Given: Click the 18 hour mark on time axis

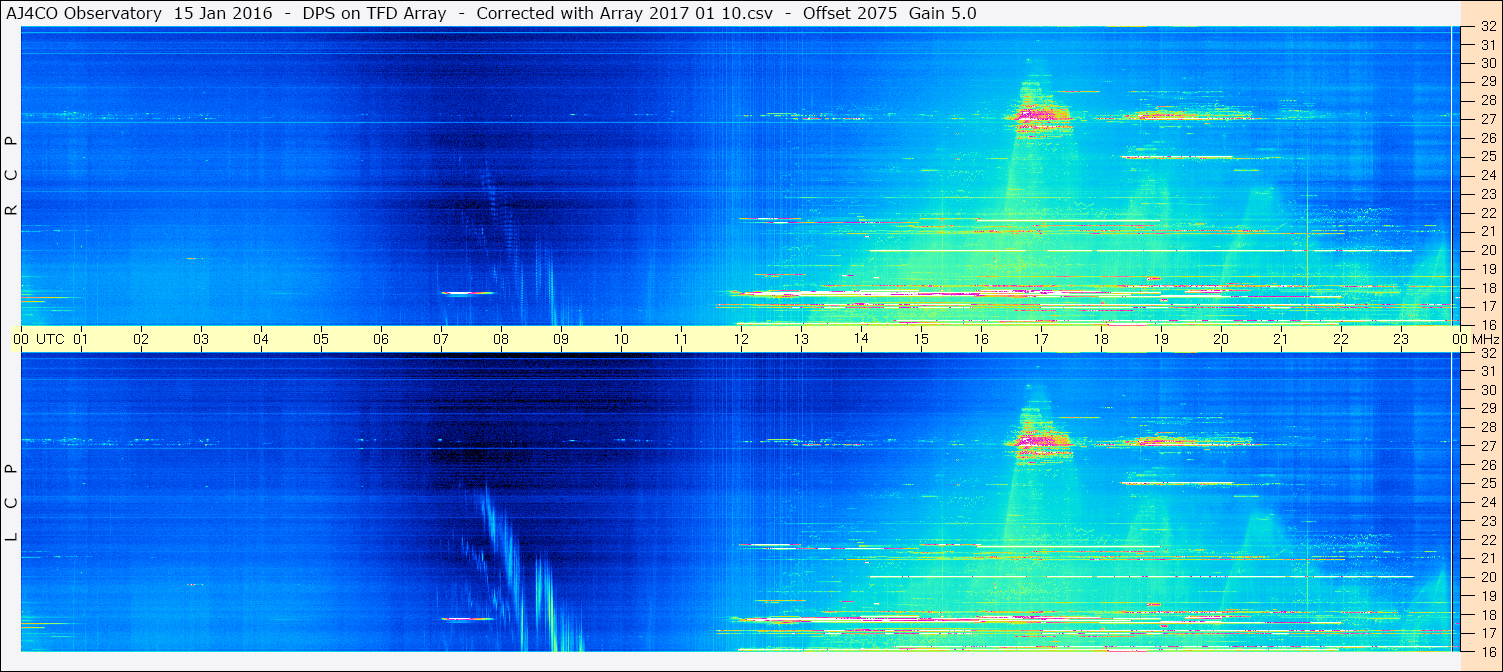Looking at the screenshot, I should pos(1101,339).
